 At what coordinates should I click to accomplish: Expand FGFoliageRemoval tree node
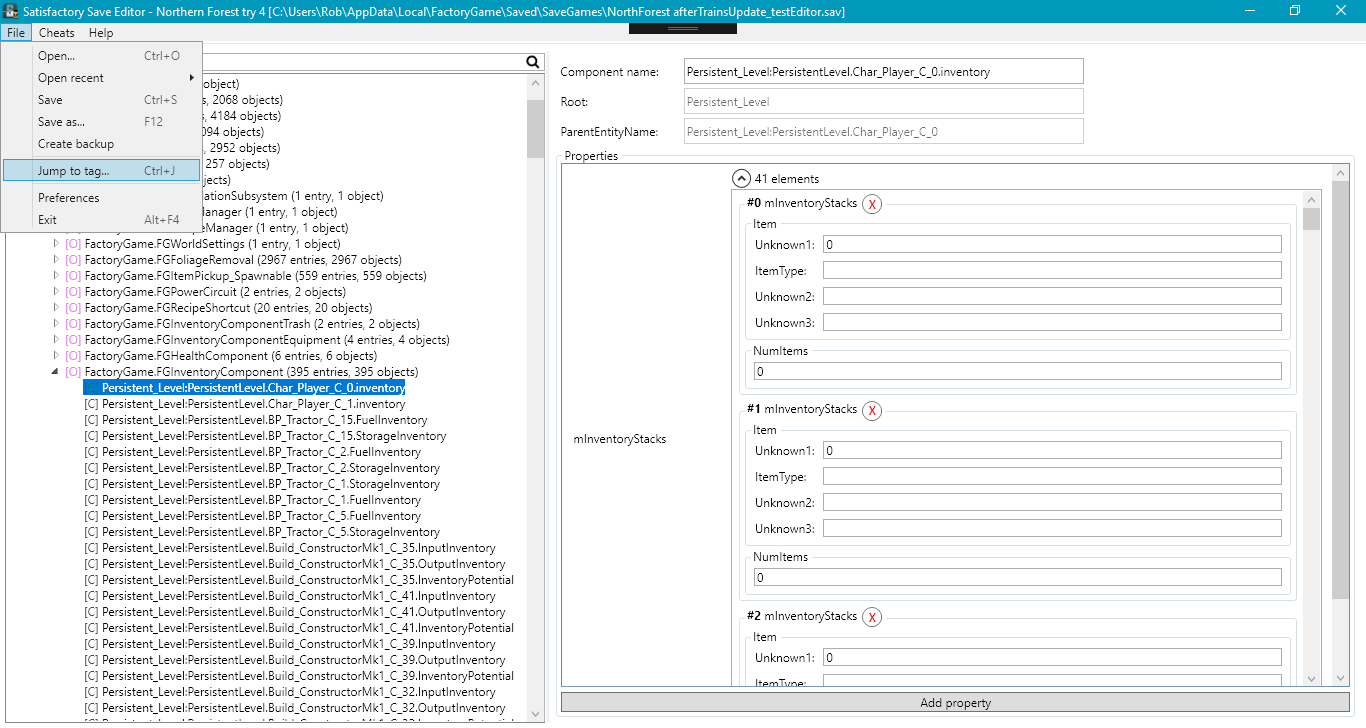(x=56, y=260)
